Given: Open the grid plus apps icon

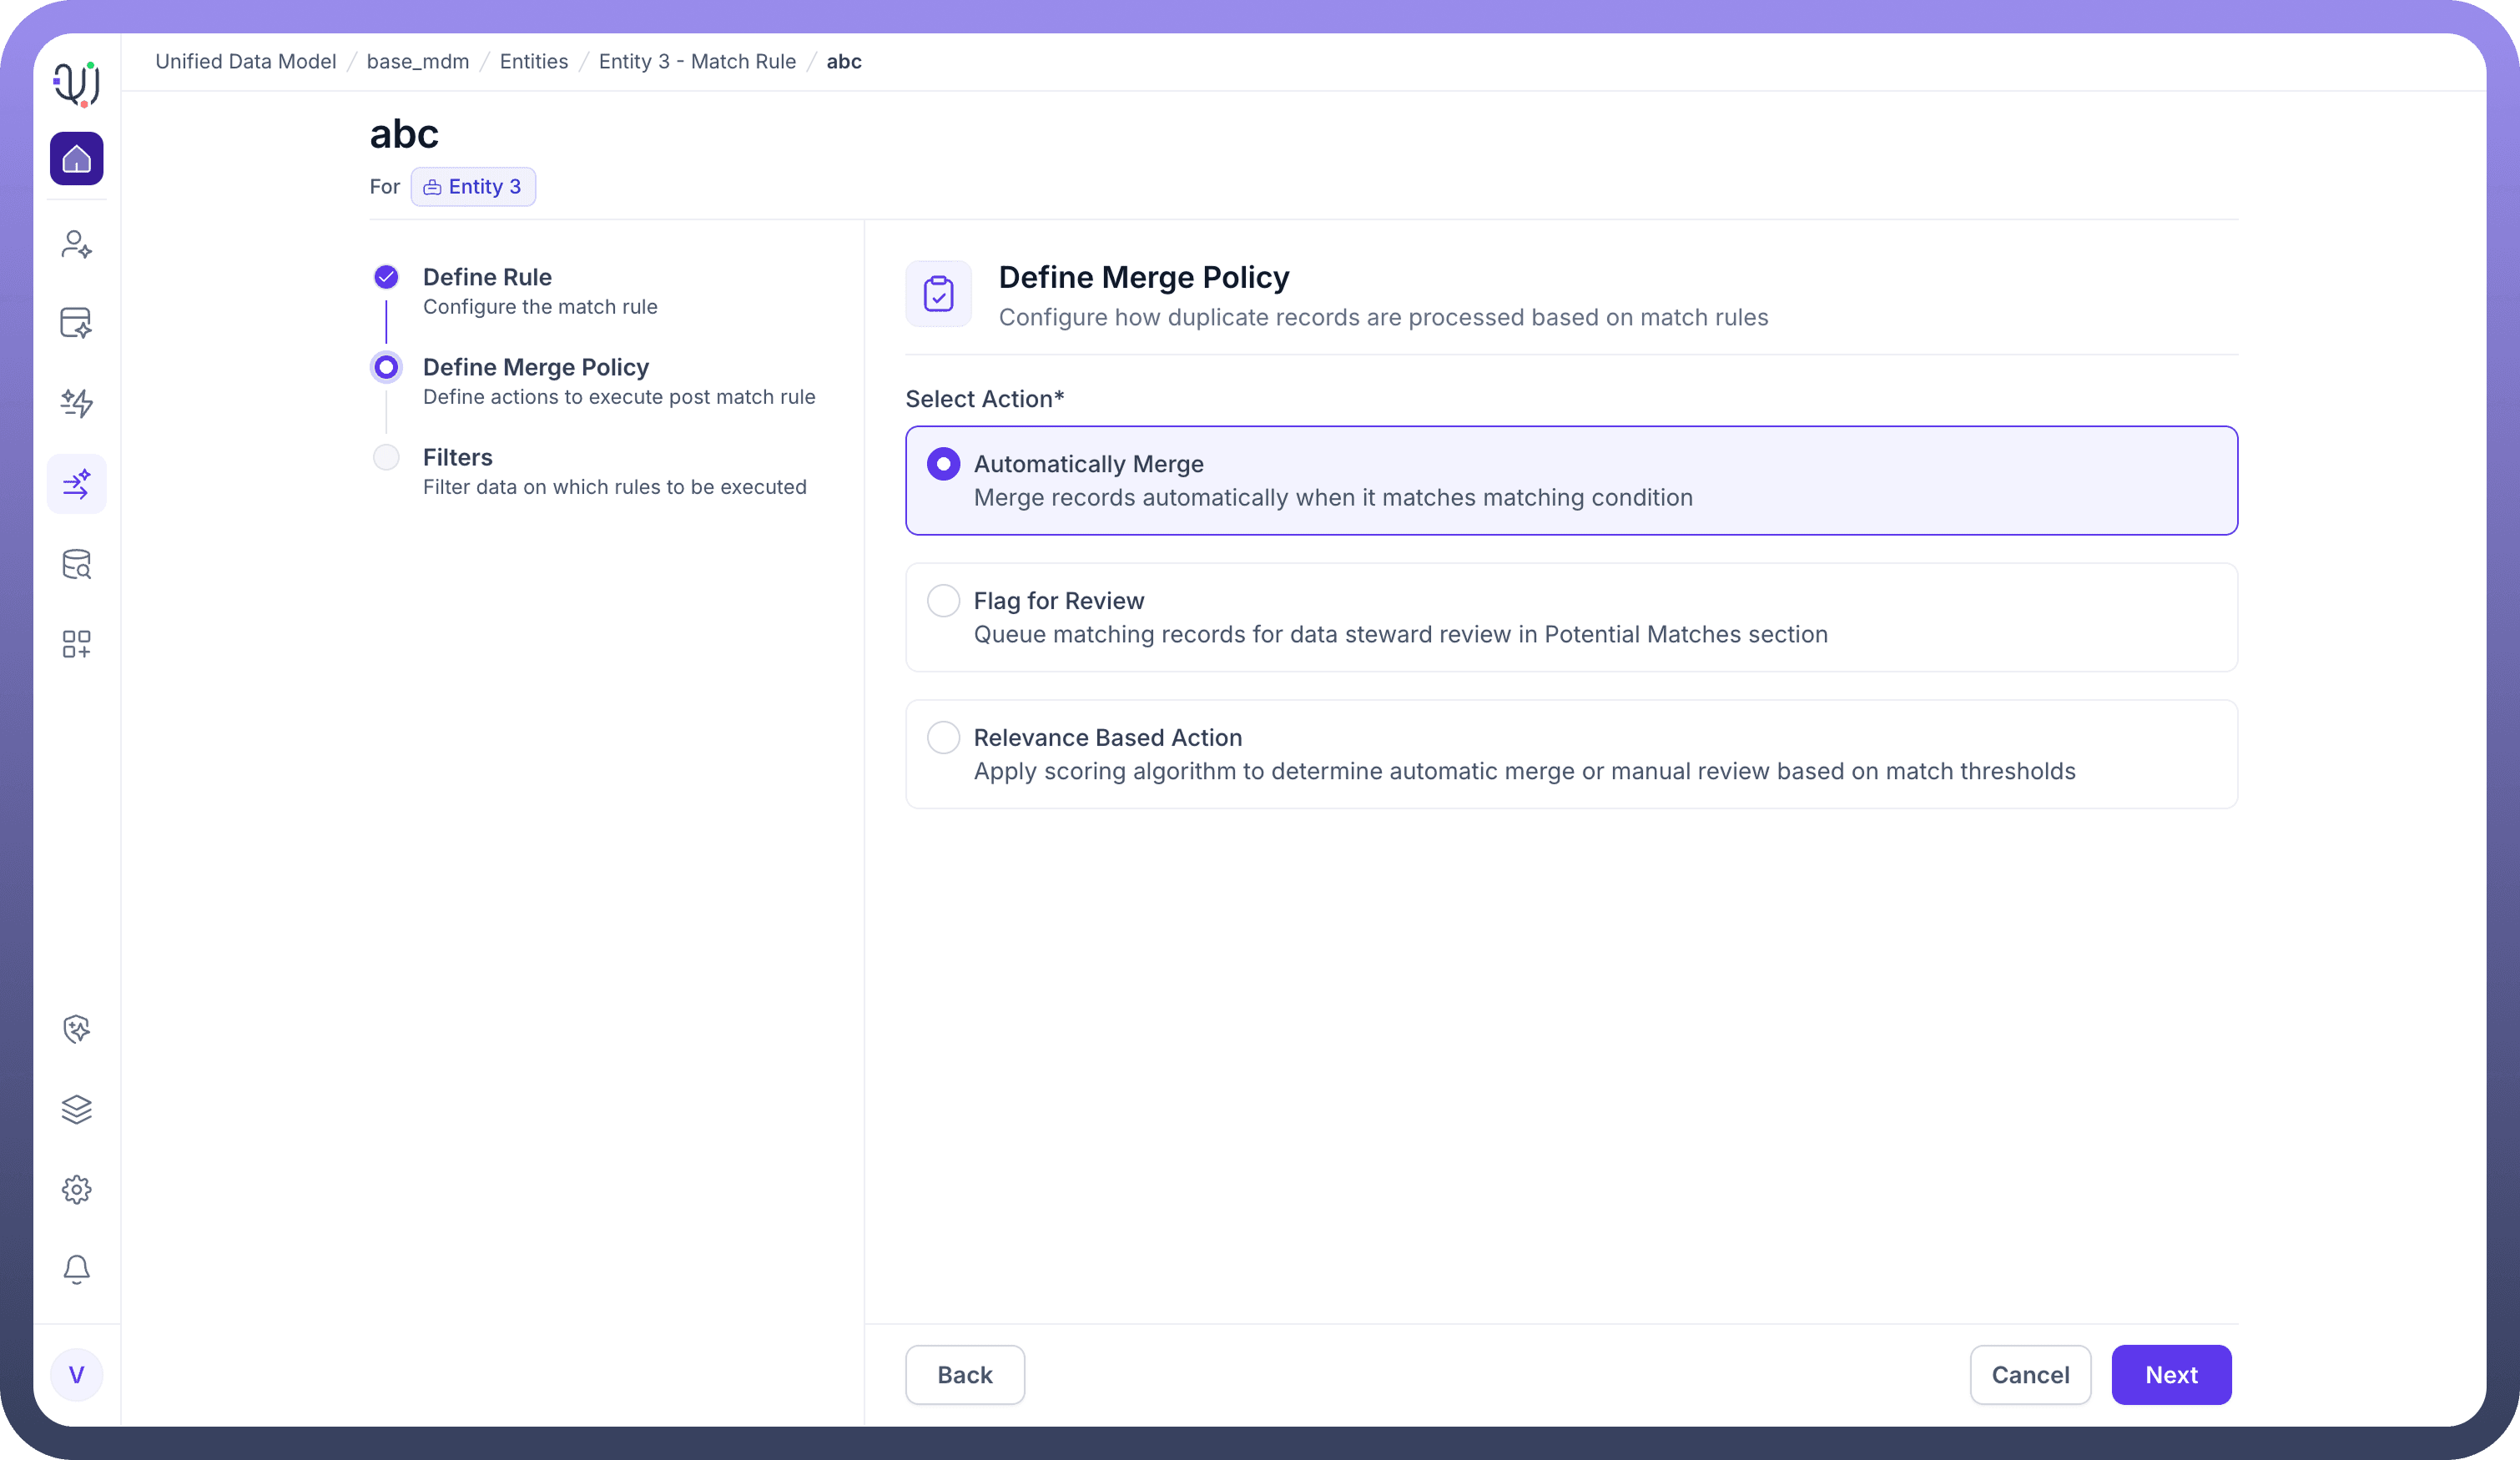Looking at the screenshot, I should 76,644.
